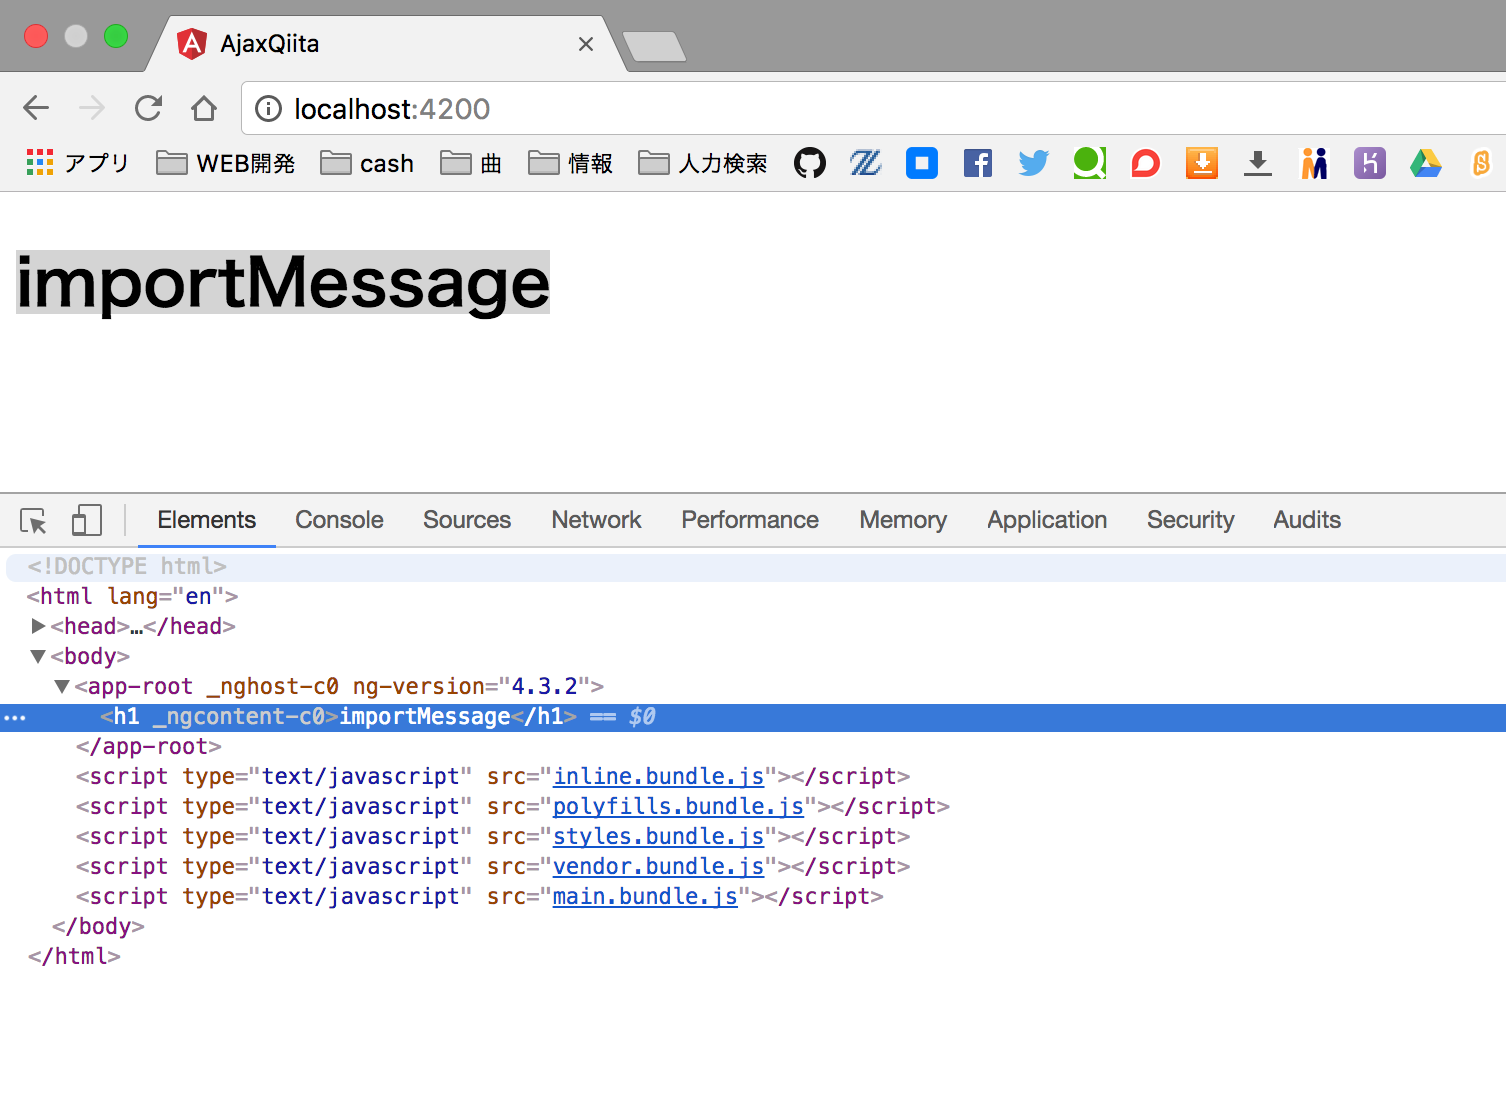
Task: Open the アプリ apps shortcut
Action: tap(78, 163)
